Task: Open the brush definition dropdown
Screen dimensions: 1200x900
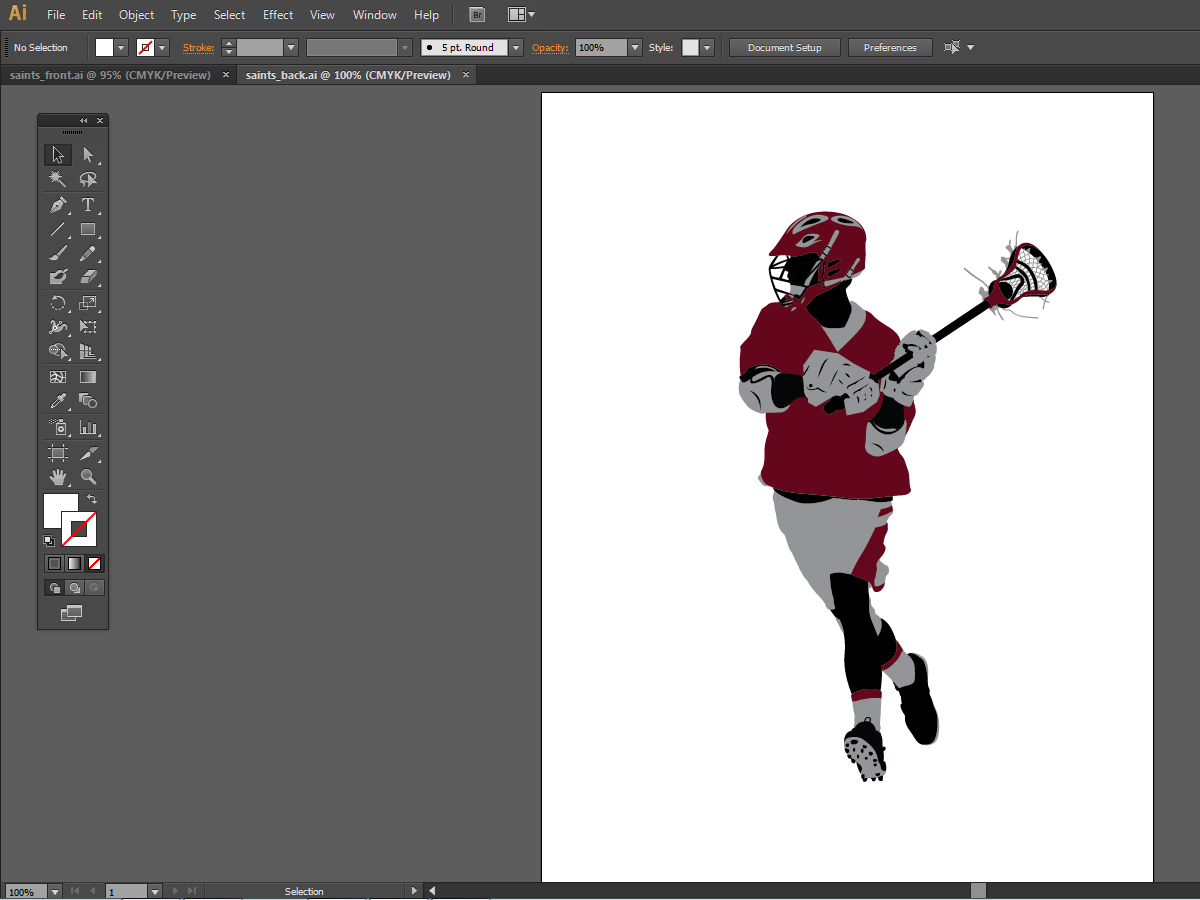Action: (516, 48)
